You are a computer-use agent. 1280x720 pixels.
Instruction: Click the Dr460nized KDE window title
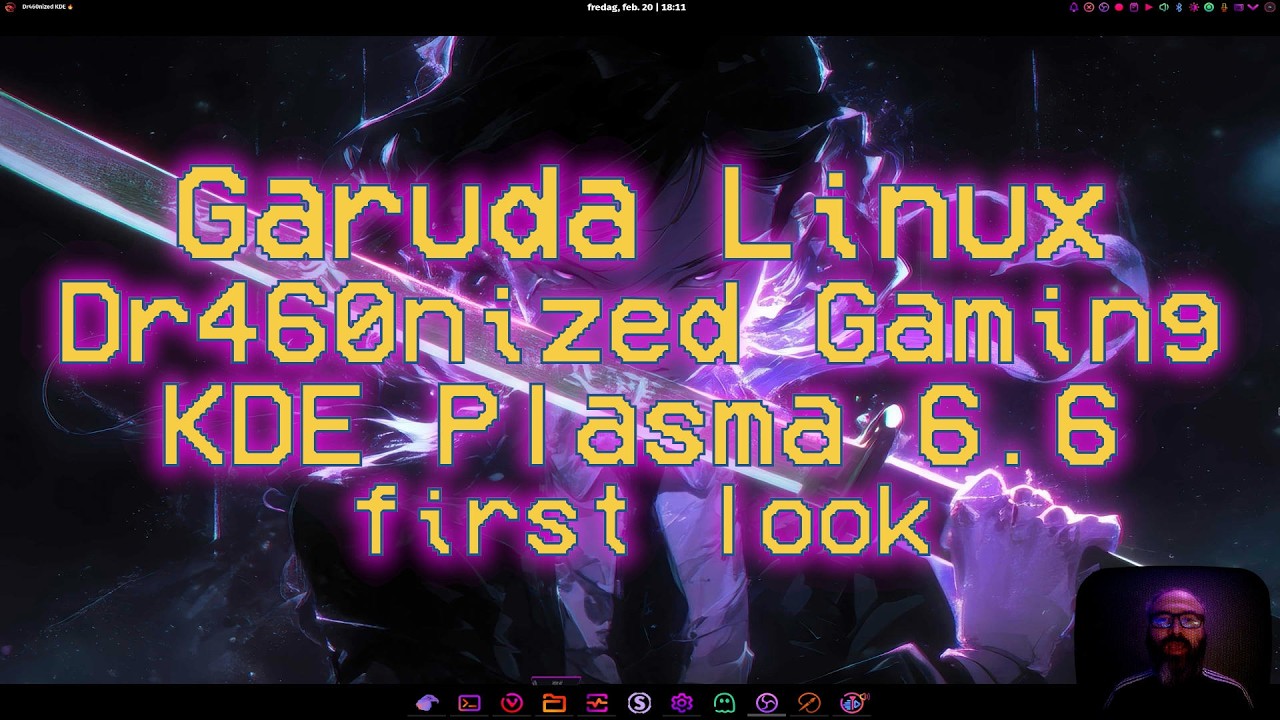[47, 7]
